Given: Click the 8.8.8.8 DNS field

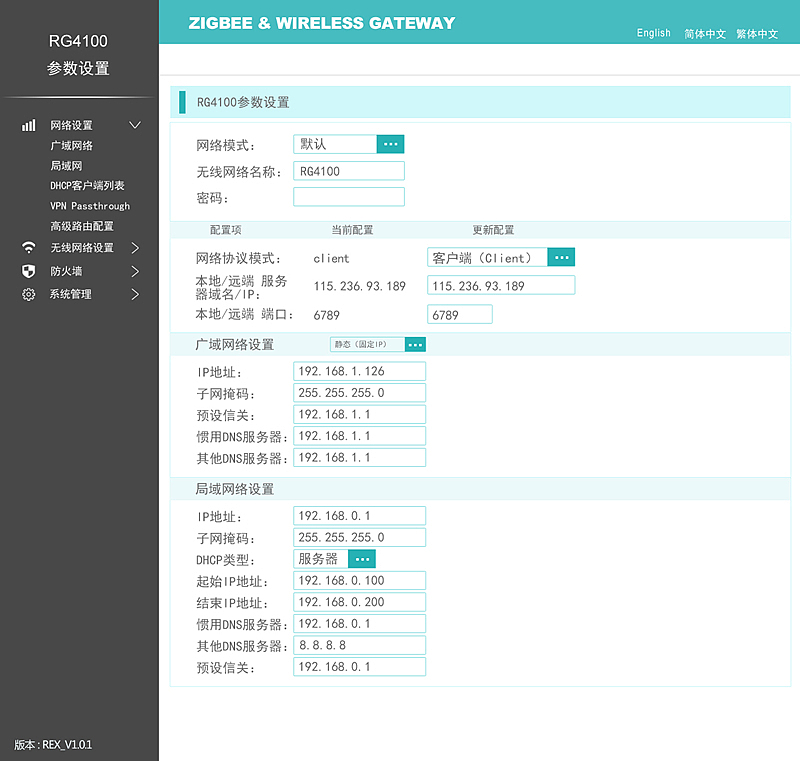Looking at the screenshot, I should (x=360, y=645).
